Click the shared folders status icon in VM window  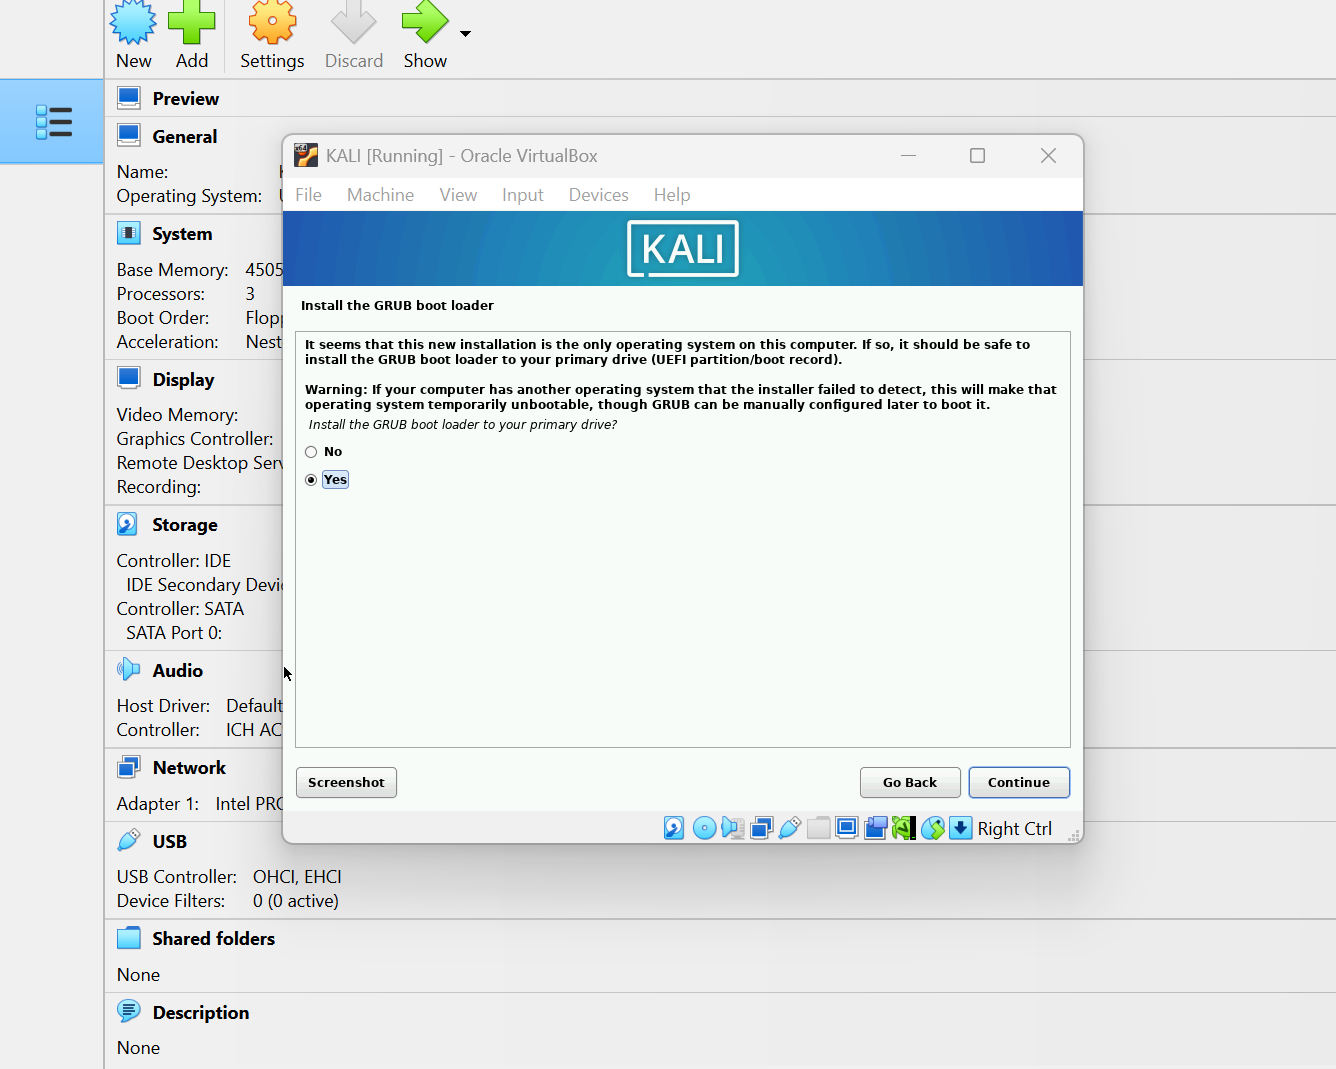pyautogui.click(x=819, y=828)
